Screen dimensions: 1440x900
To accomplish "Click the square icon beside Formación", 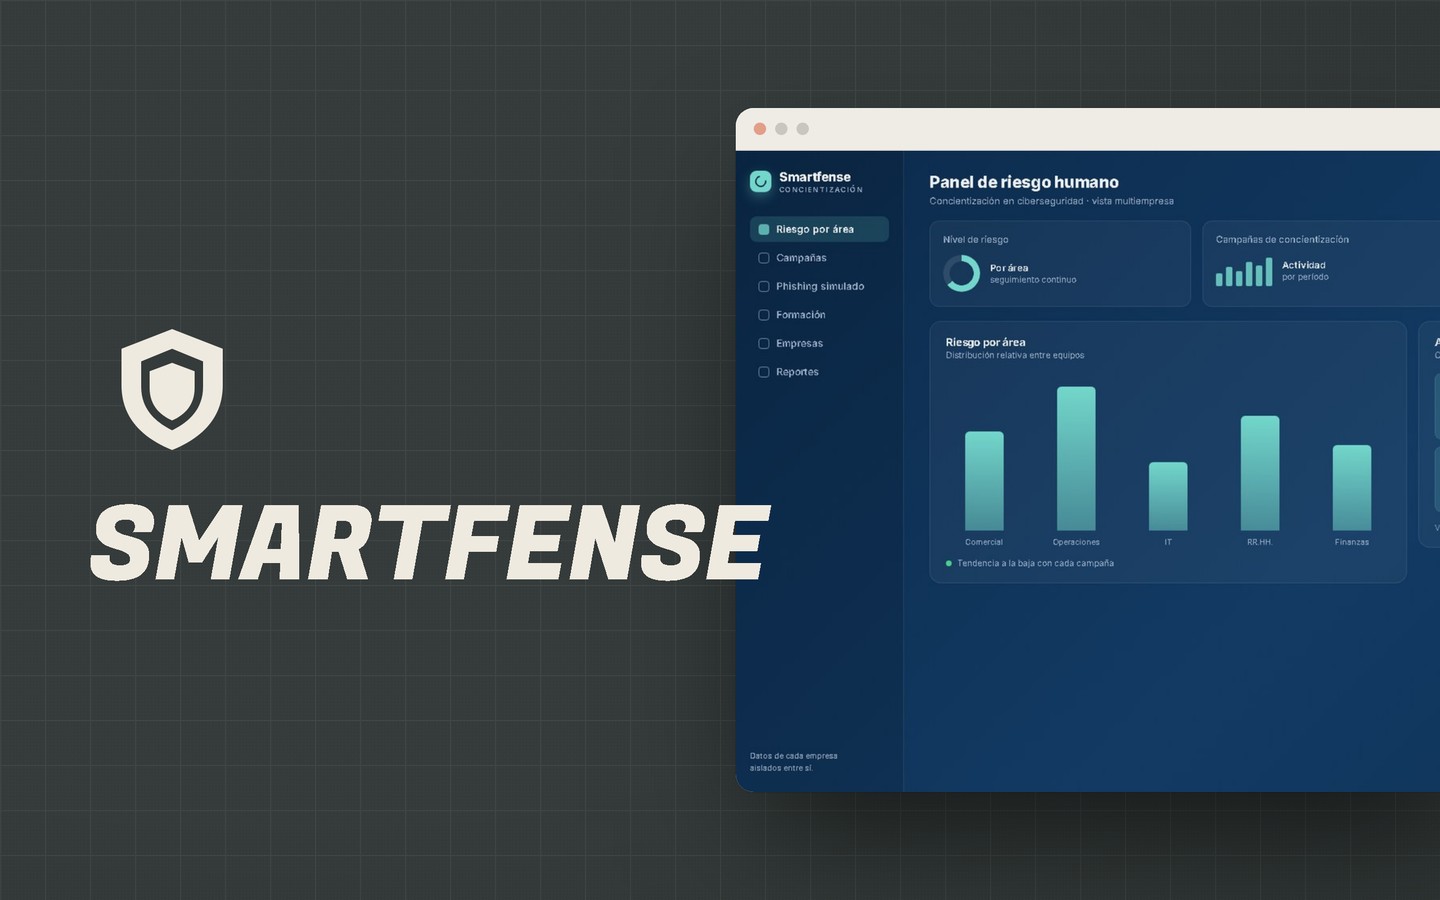I will coord(764,315).
